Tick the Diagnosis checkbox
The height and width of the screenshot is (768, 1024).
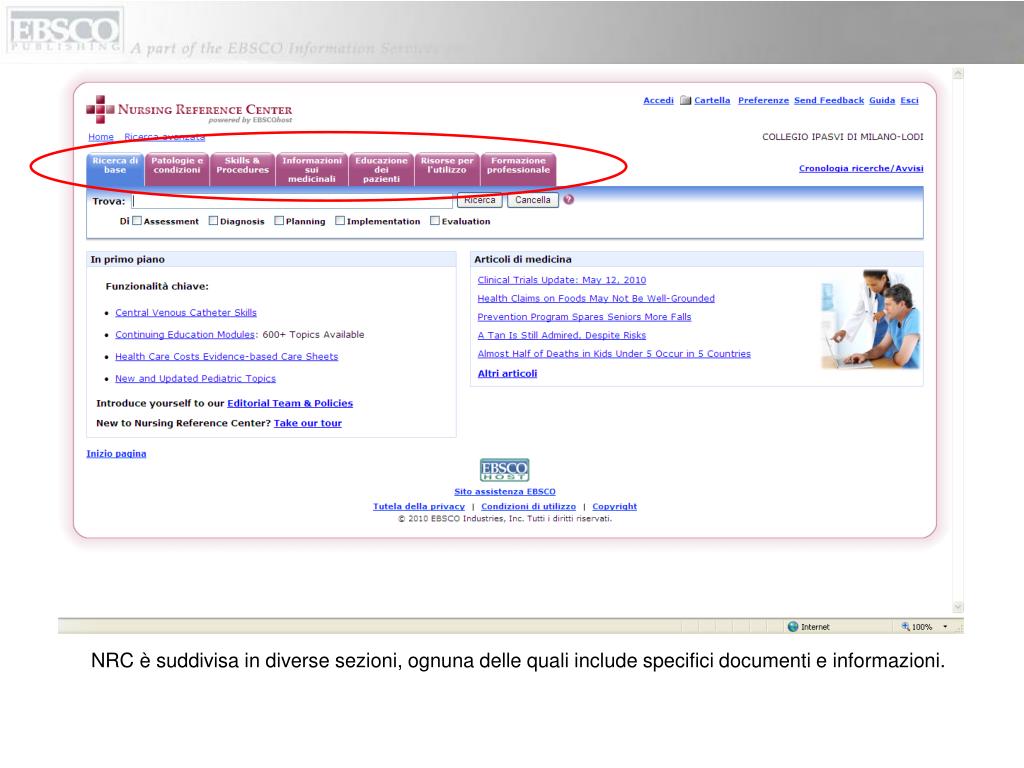213,221
